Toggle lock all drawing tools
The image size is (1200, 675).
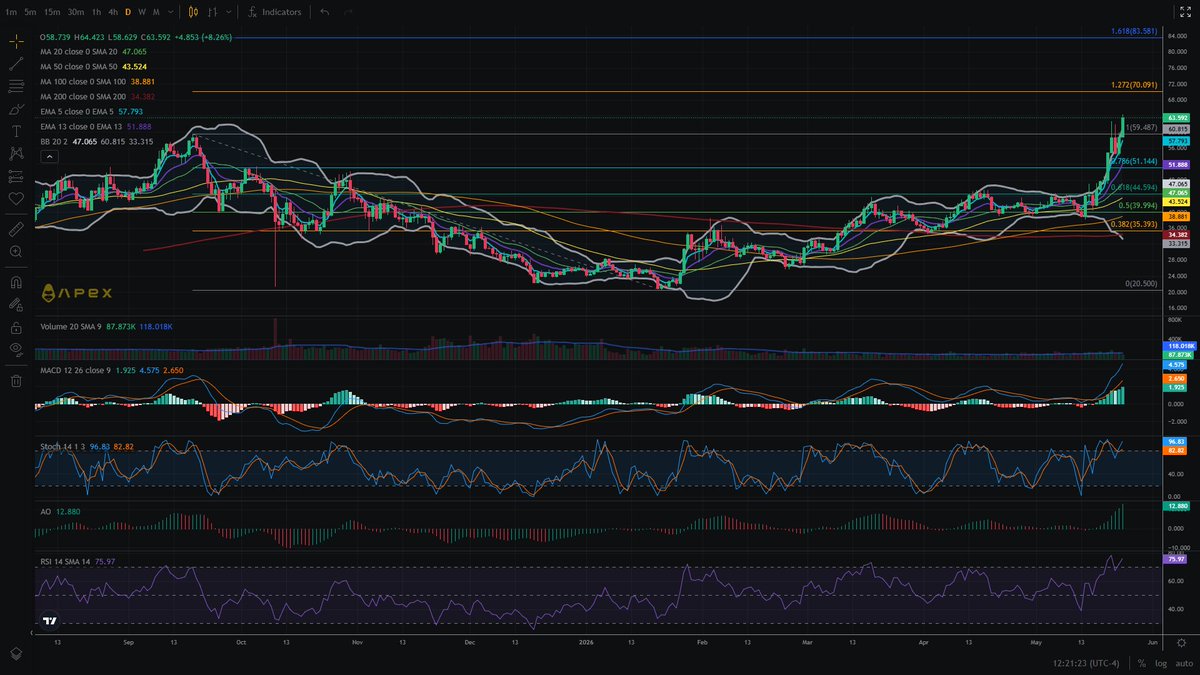(x=15, y=327)
